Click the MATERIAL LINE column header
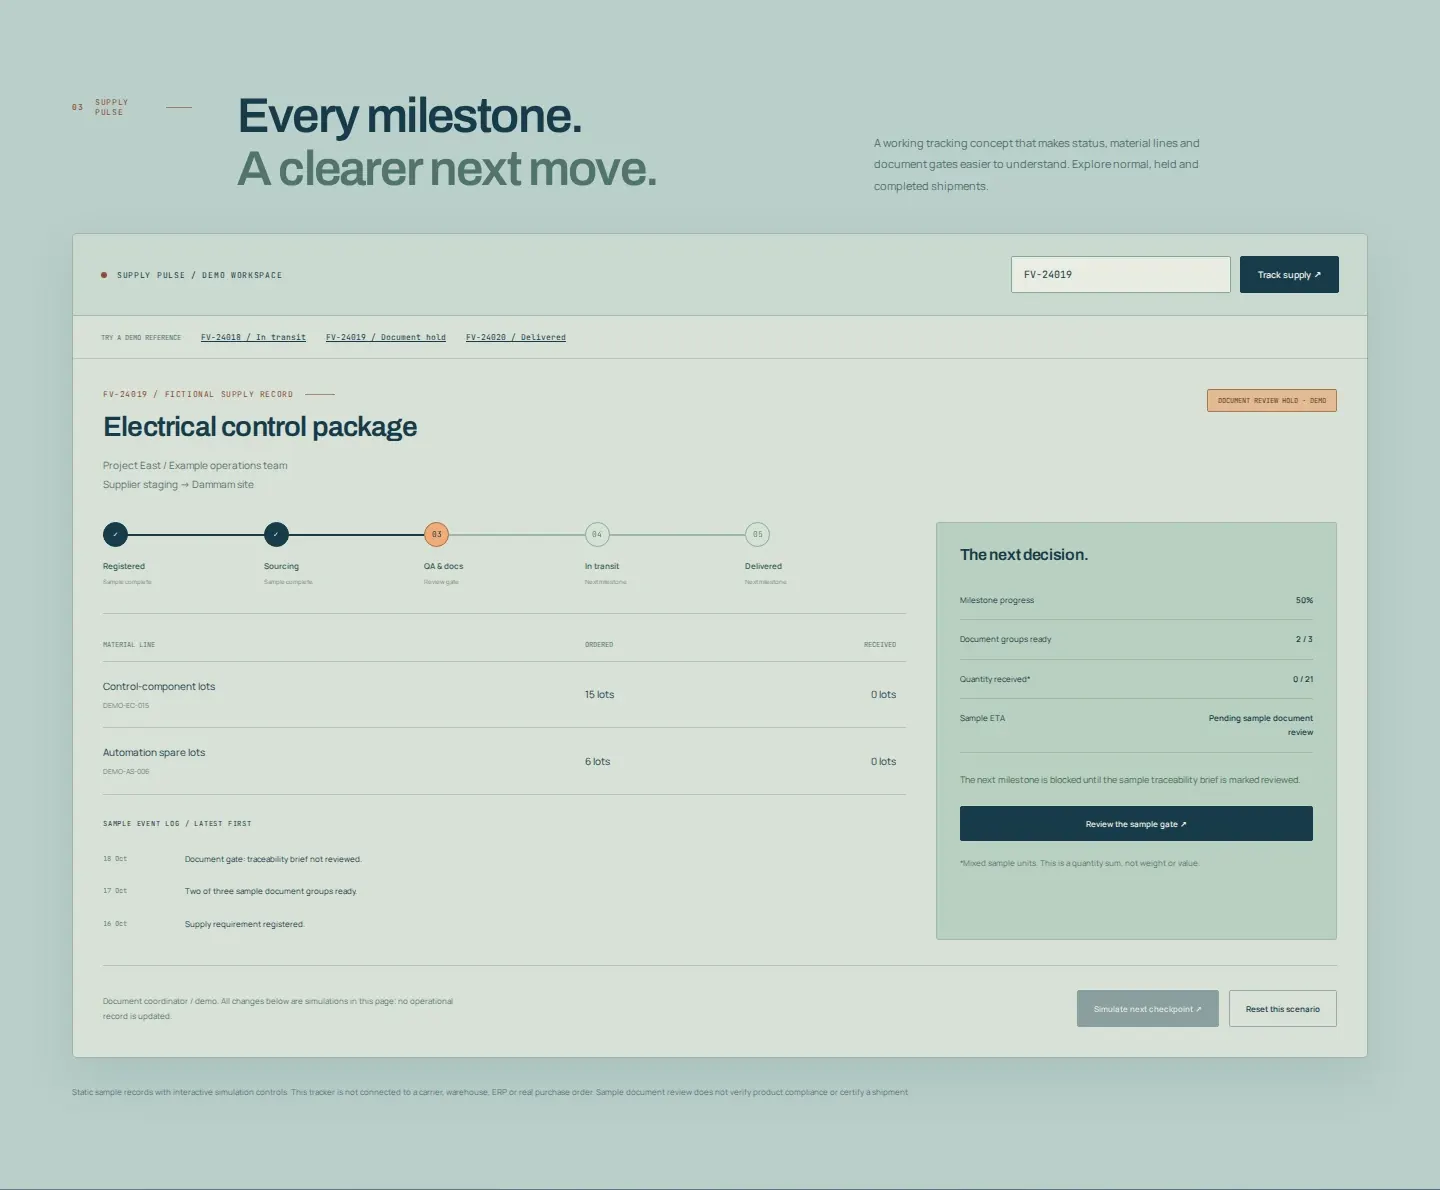 [129, 645]
